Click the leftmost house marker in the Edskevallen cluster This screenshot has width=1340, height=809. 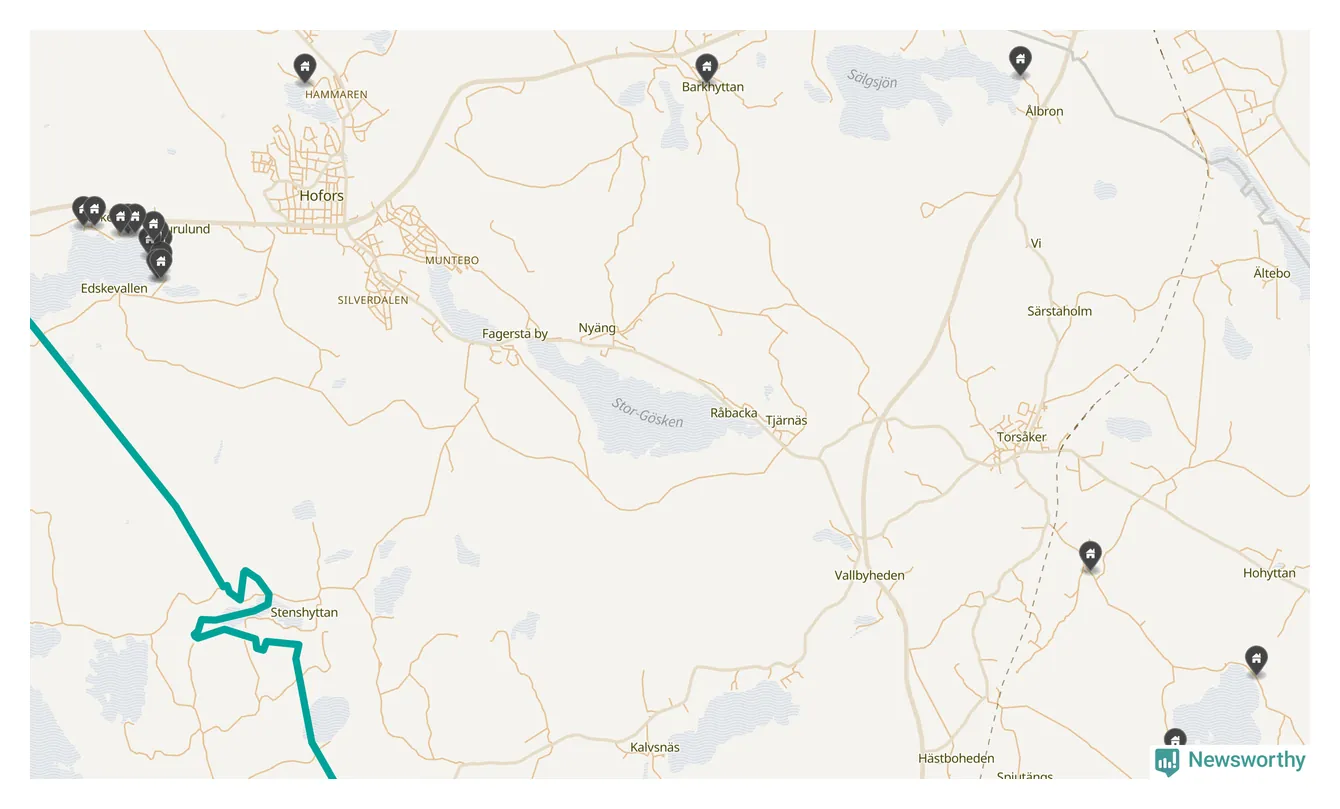pyautogui.click(x=83, y=209)
